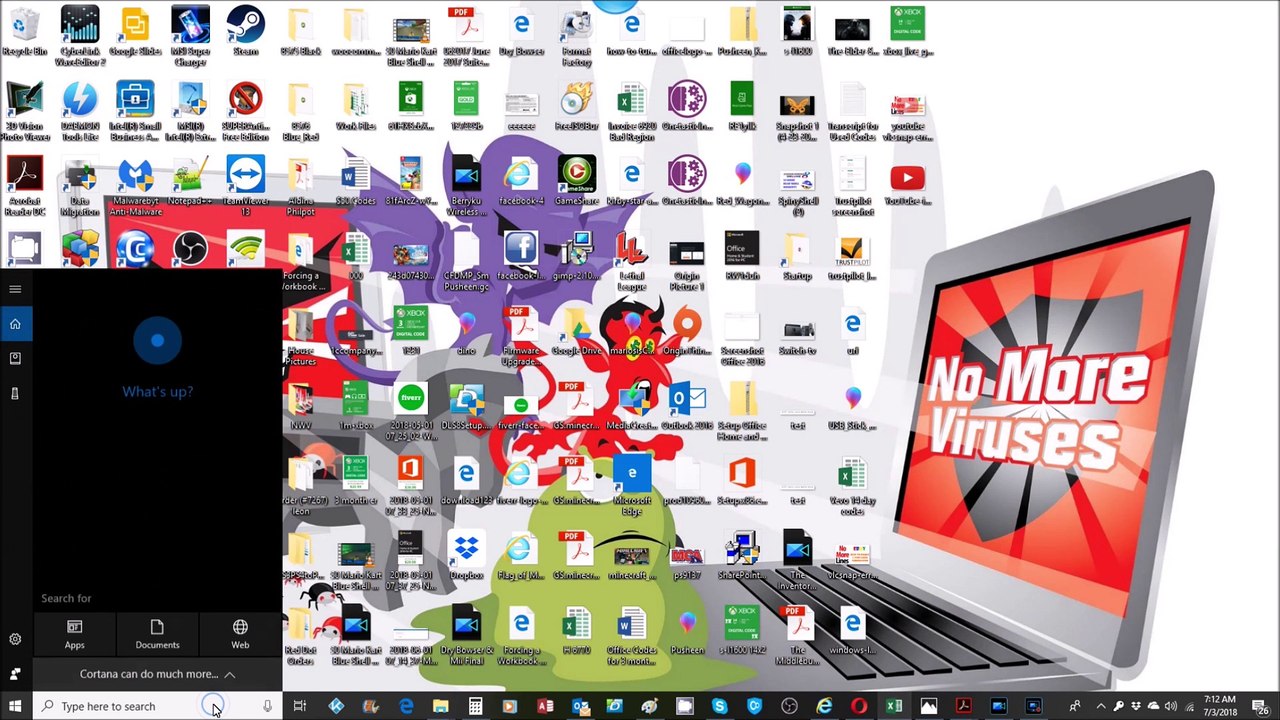1280x720 pixels.
Task: Select the Steam desktop shortcut
Action: click(245, 32)
